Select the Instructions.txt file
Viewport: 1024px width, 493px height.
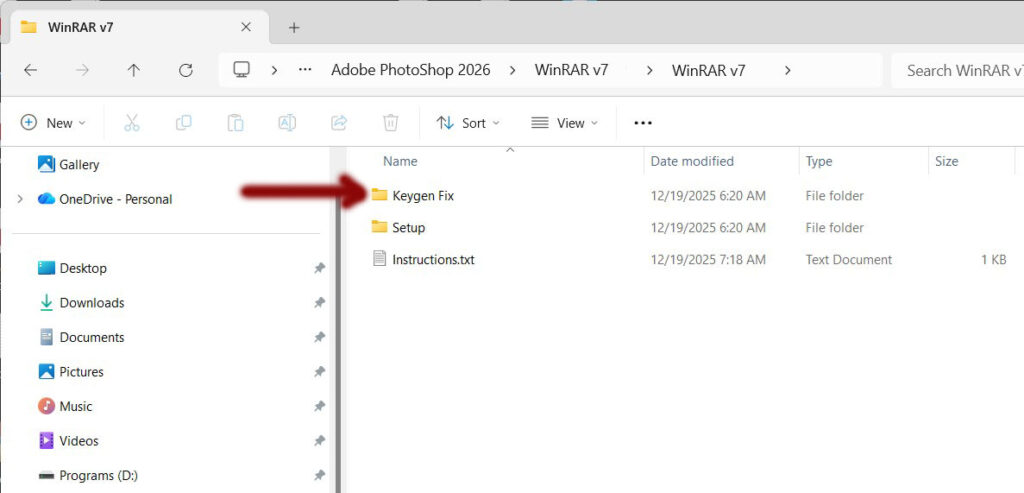tap(433, 259)
